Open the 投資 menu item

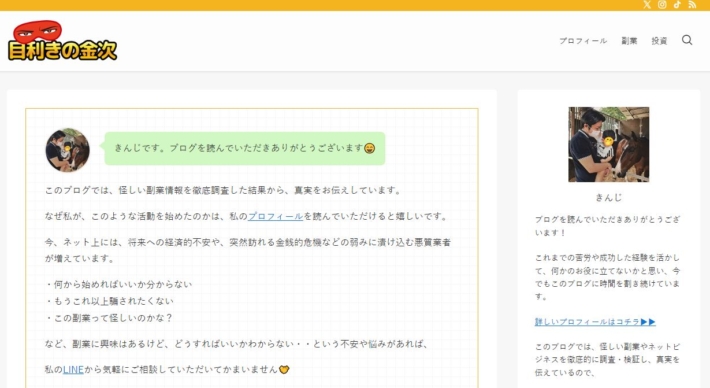(659, 41)
